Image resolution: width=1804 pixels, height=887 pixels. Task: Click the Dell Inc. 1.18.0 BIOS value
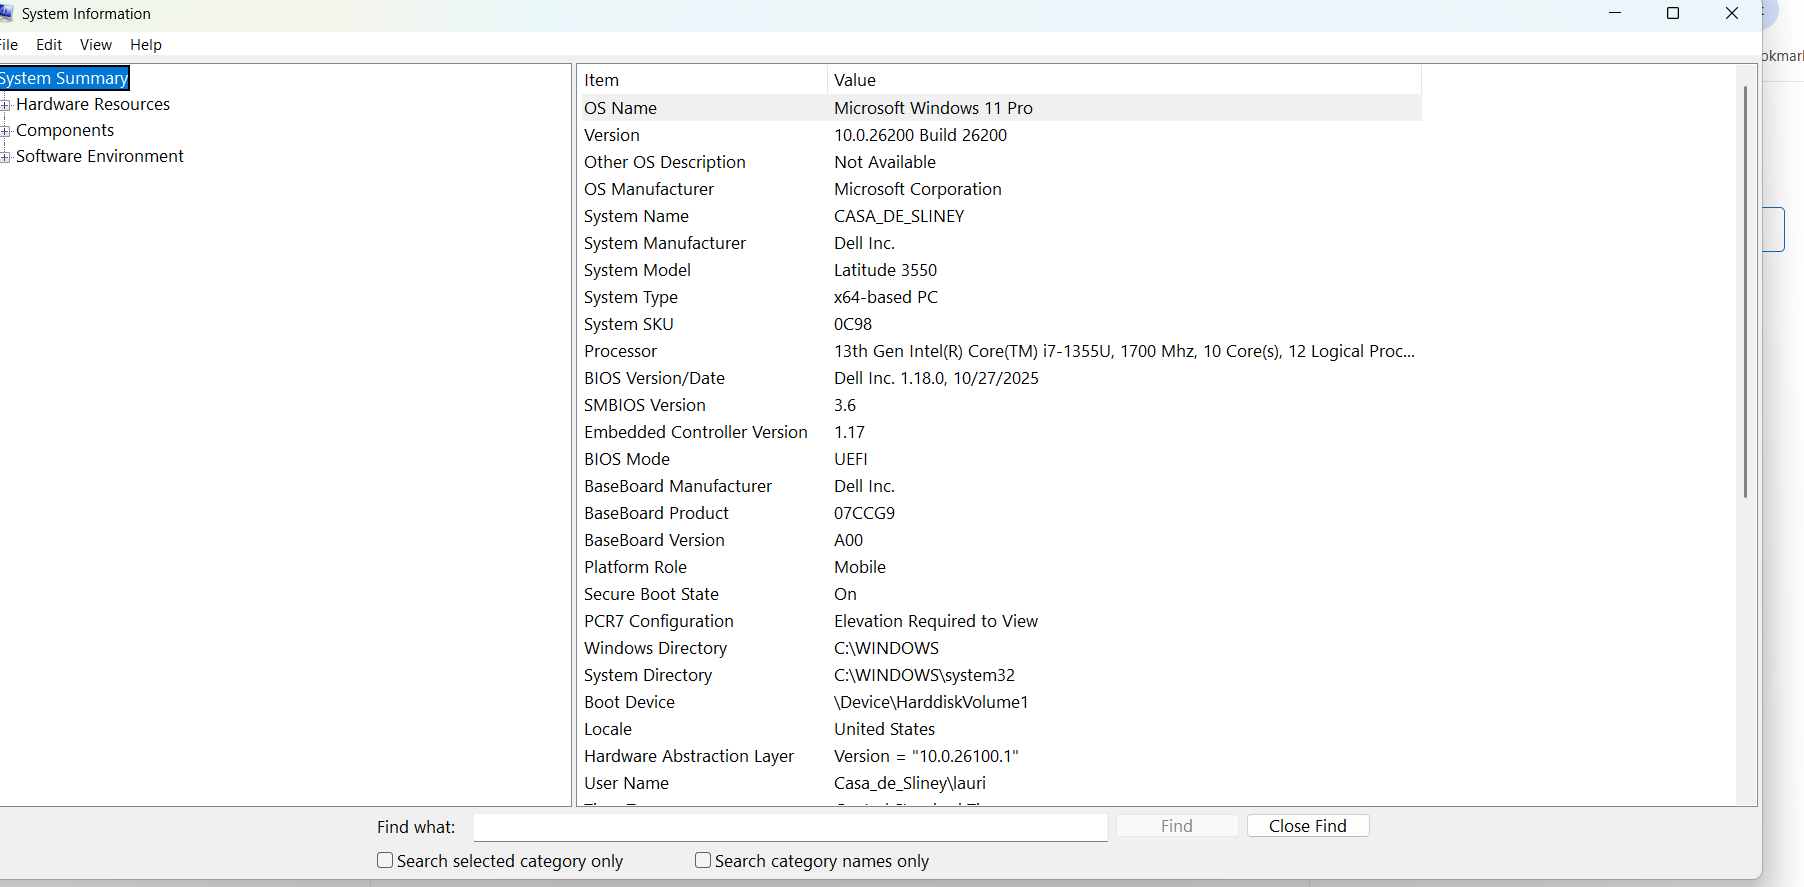(937, 378)
